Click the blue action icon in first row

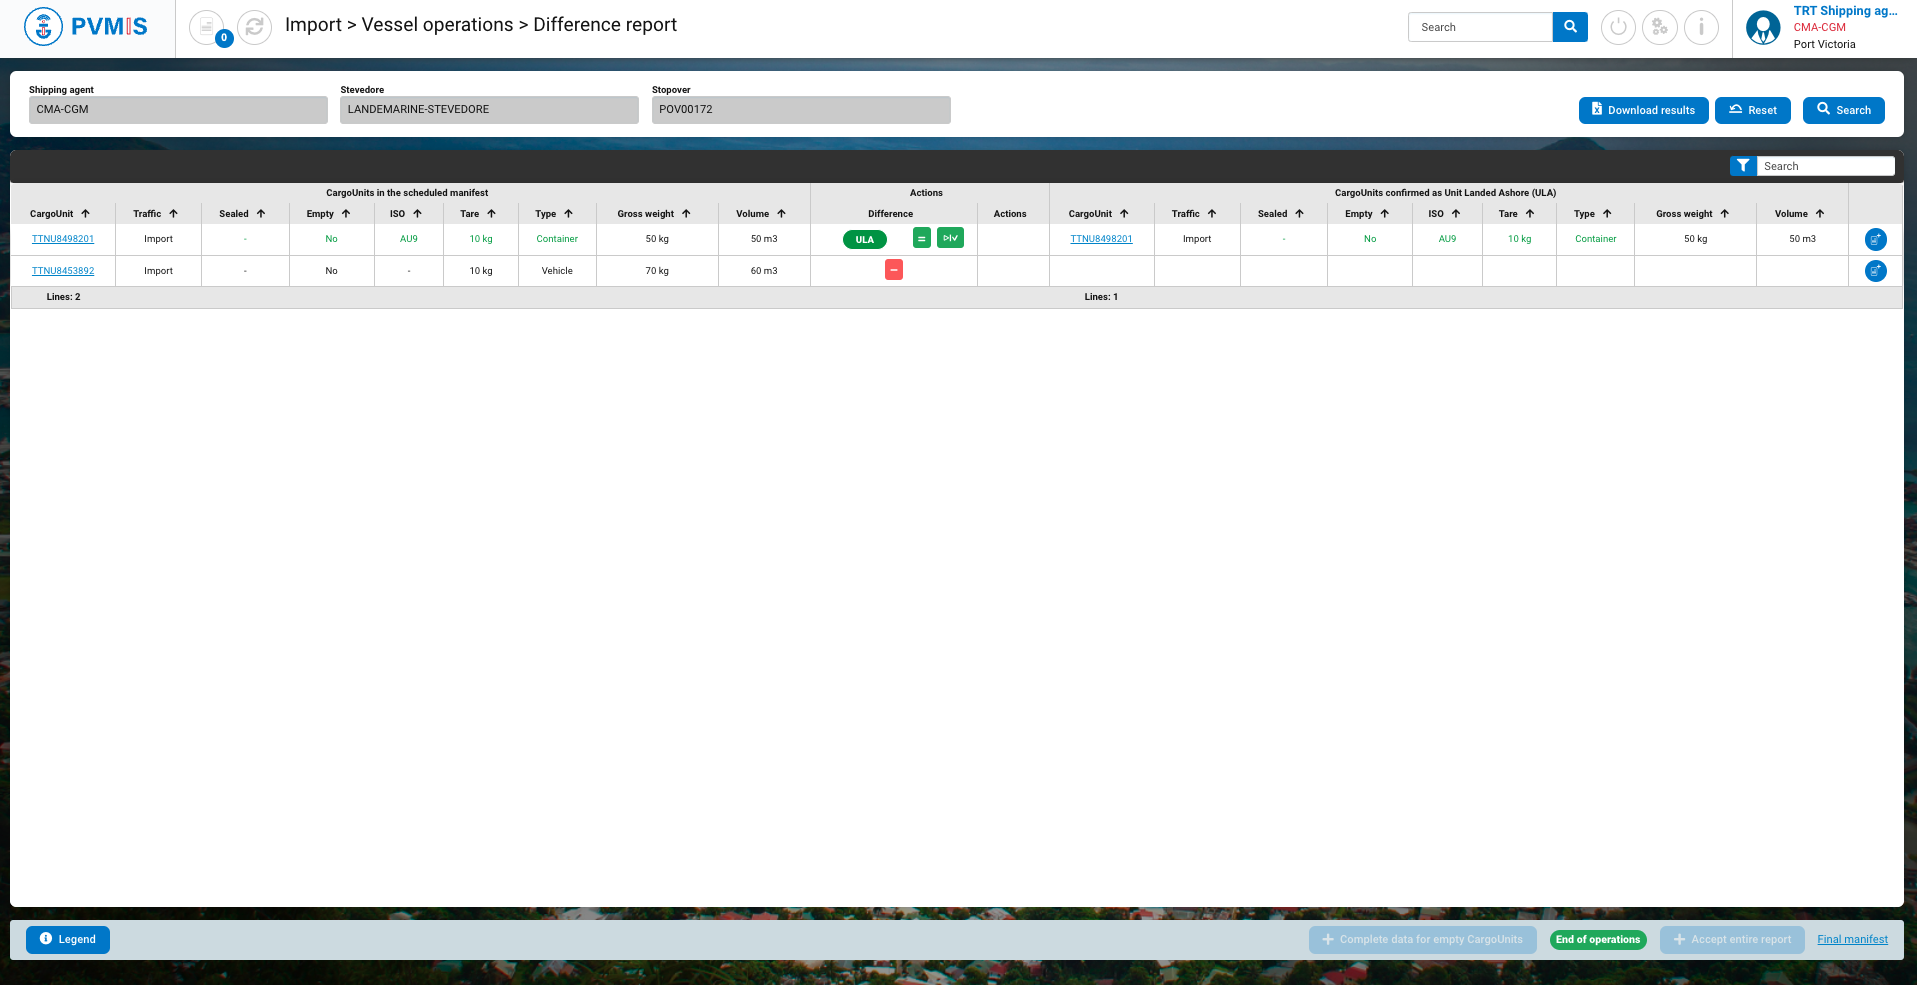1875,239
